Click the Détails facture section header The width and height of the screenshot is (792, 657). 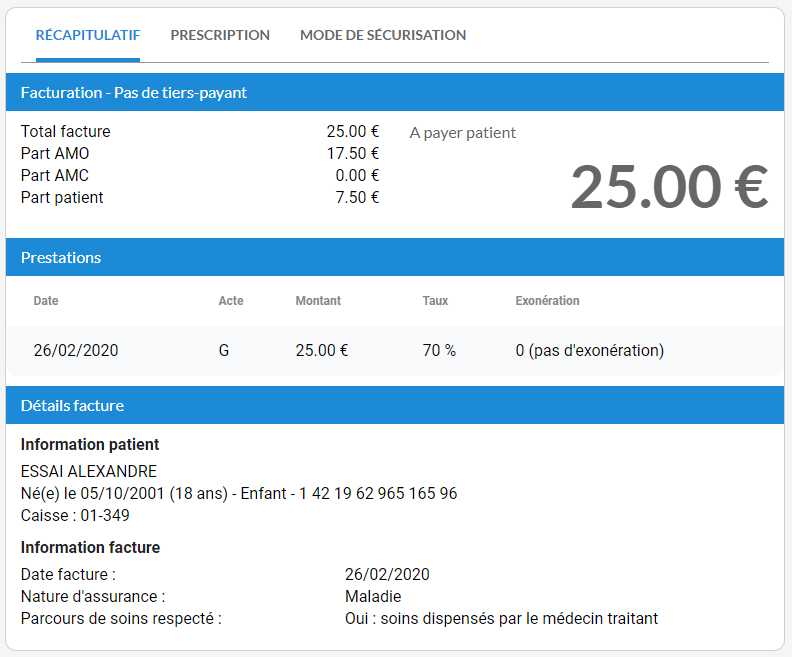pos(72,405)
